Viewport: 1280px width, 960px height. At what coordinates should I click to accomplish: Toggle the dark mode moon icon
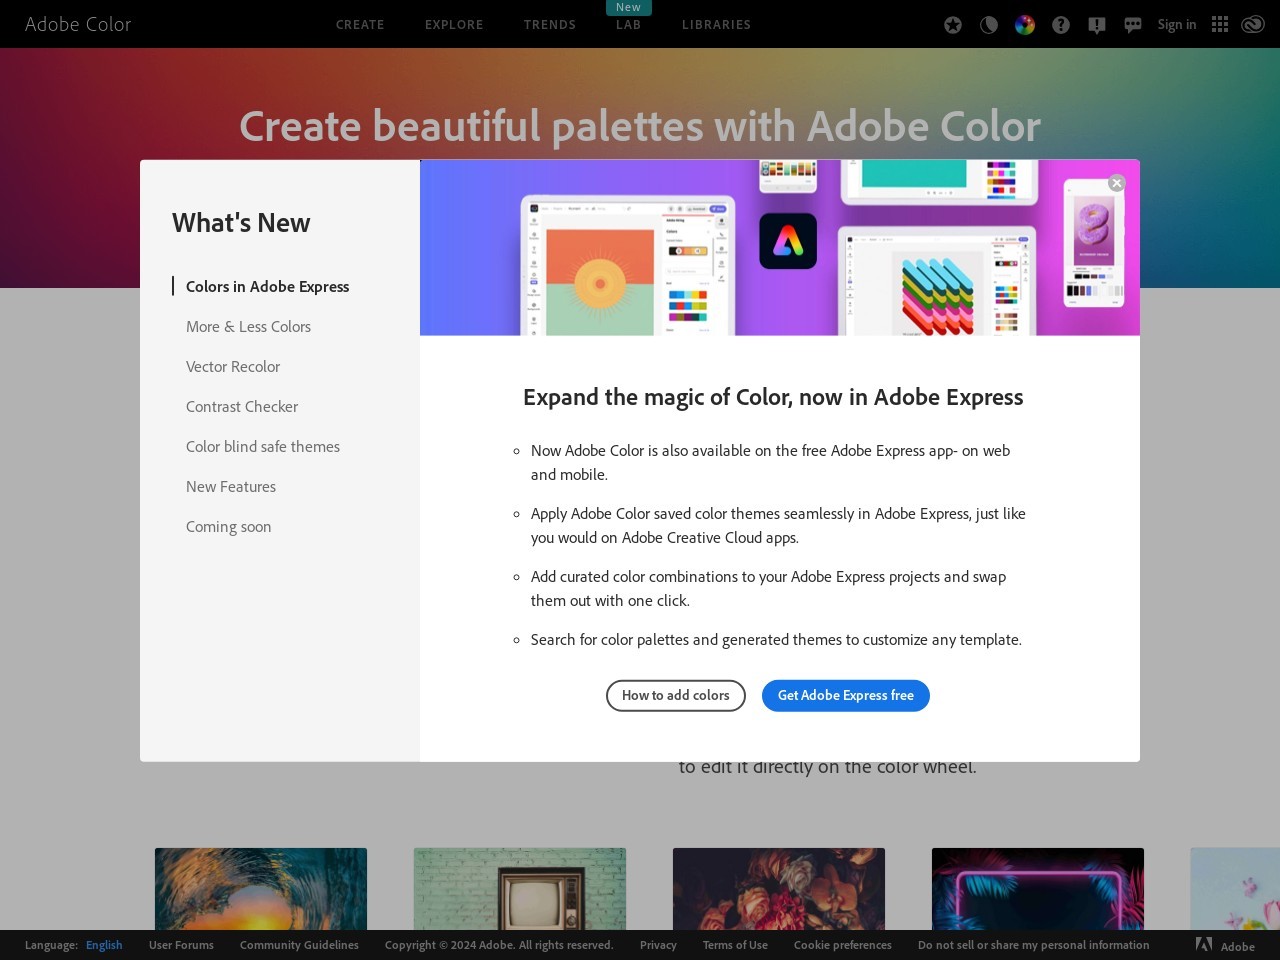click(x=989, y=25)
